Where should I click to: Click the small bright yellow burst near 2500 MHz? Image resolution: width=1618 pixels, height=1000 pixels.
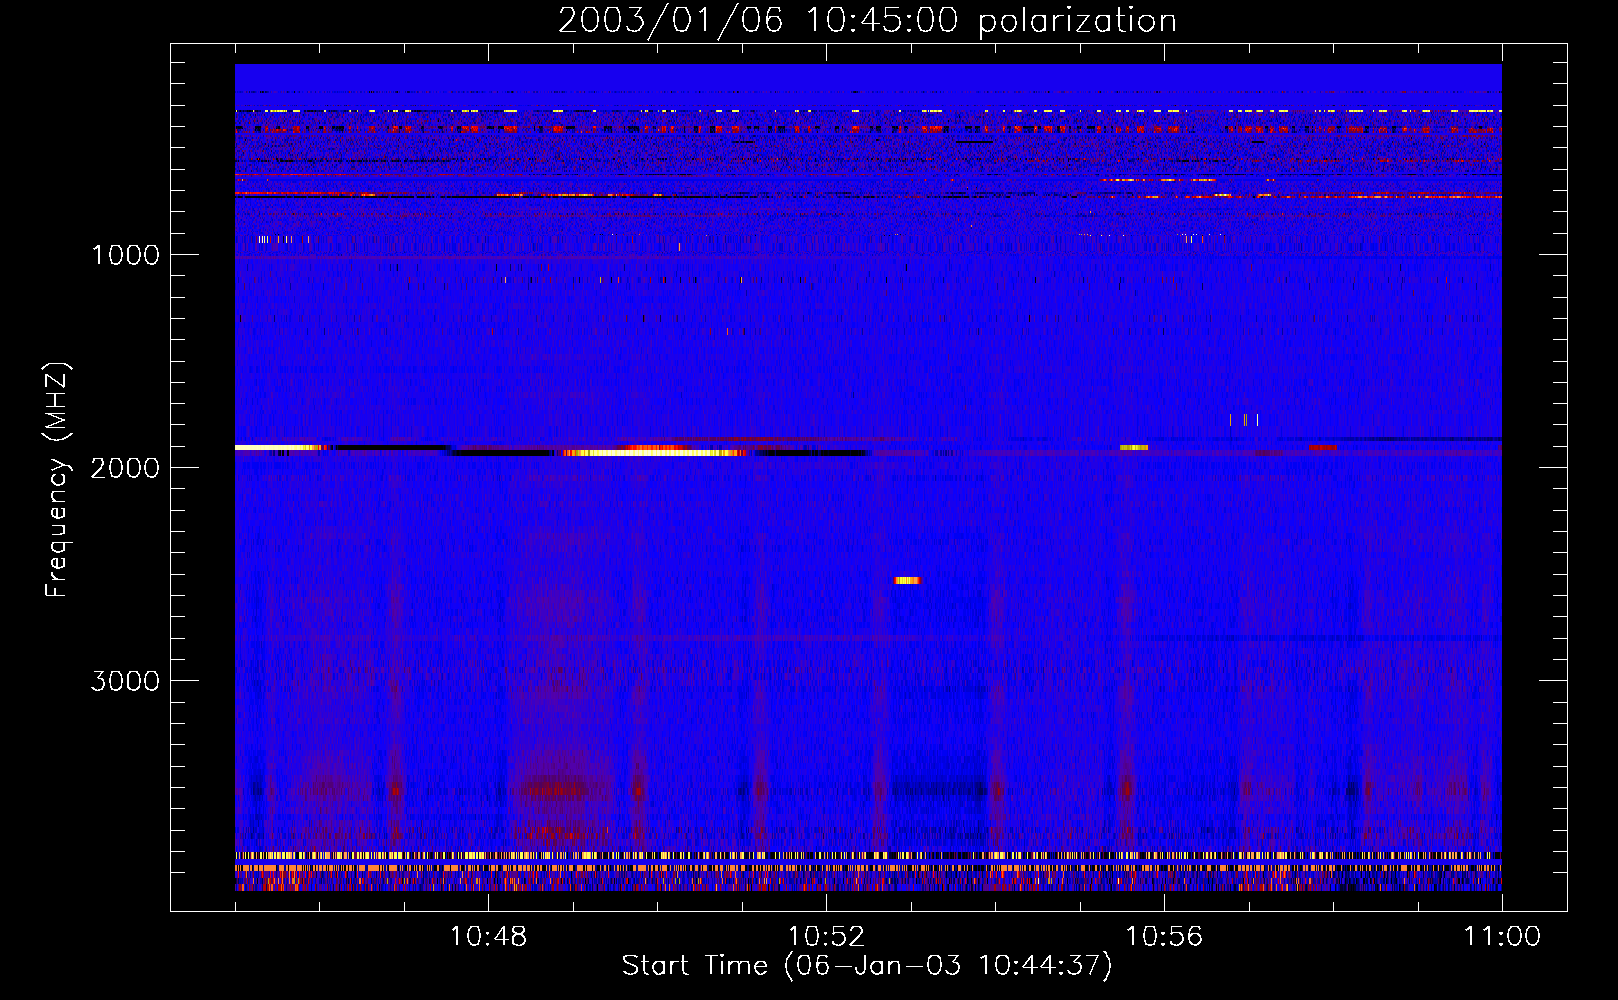point(907,580)
